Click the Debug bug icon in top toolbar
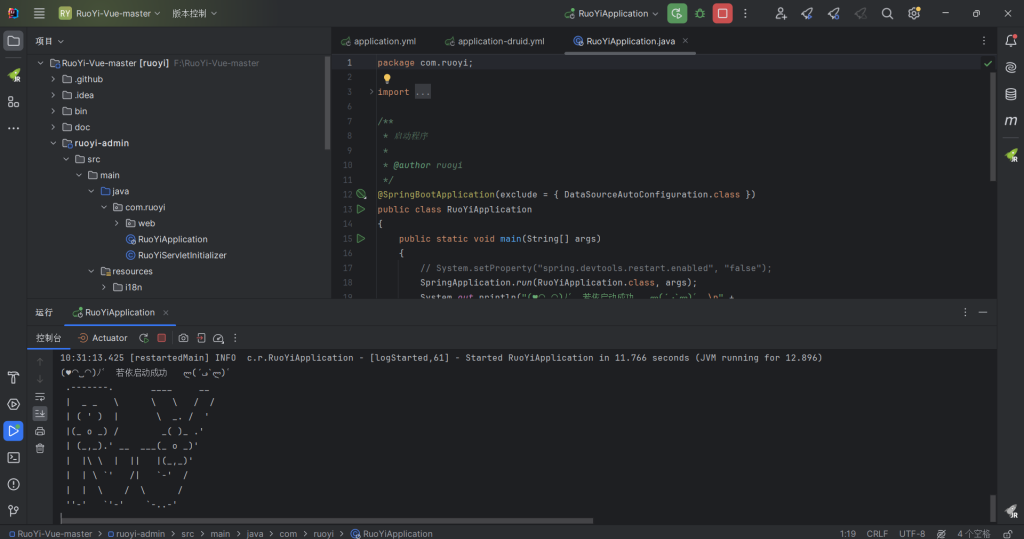The image size is (1024, 539). coord(699,13)
